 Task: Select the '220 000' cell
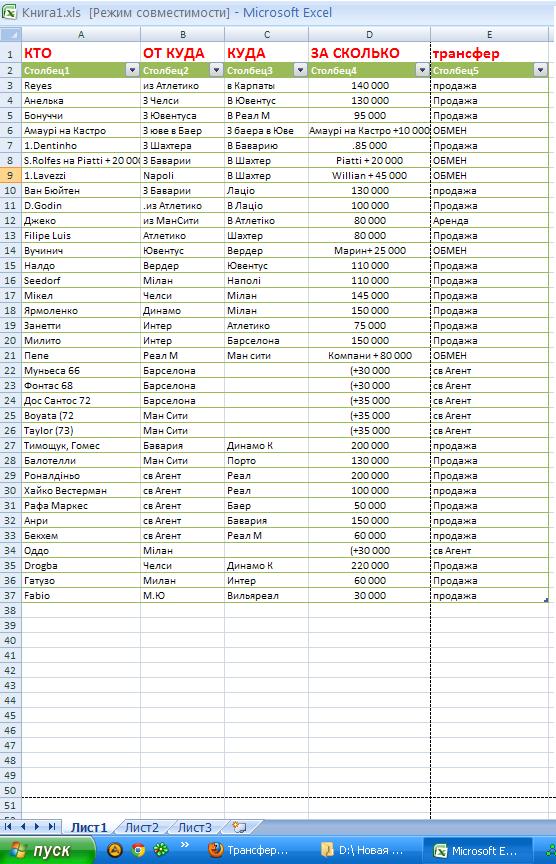(x=369, y=565)
